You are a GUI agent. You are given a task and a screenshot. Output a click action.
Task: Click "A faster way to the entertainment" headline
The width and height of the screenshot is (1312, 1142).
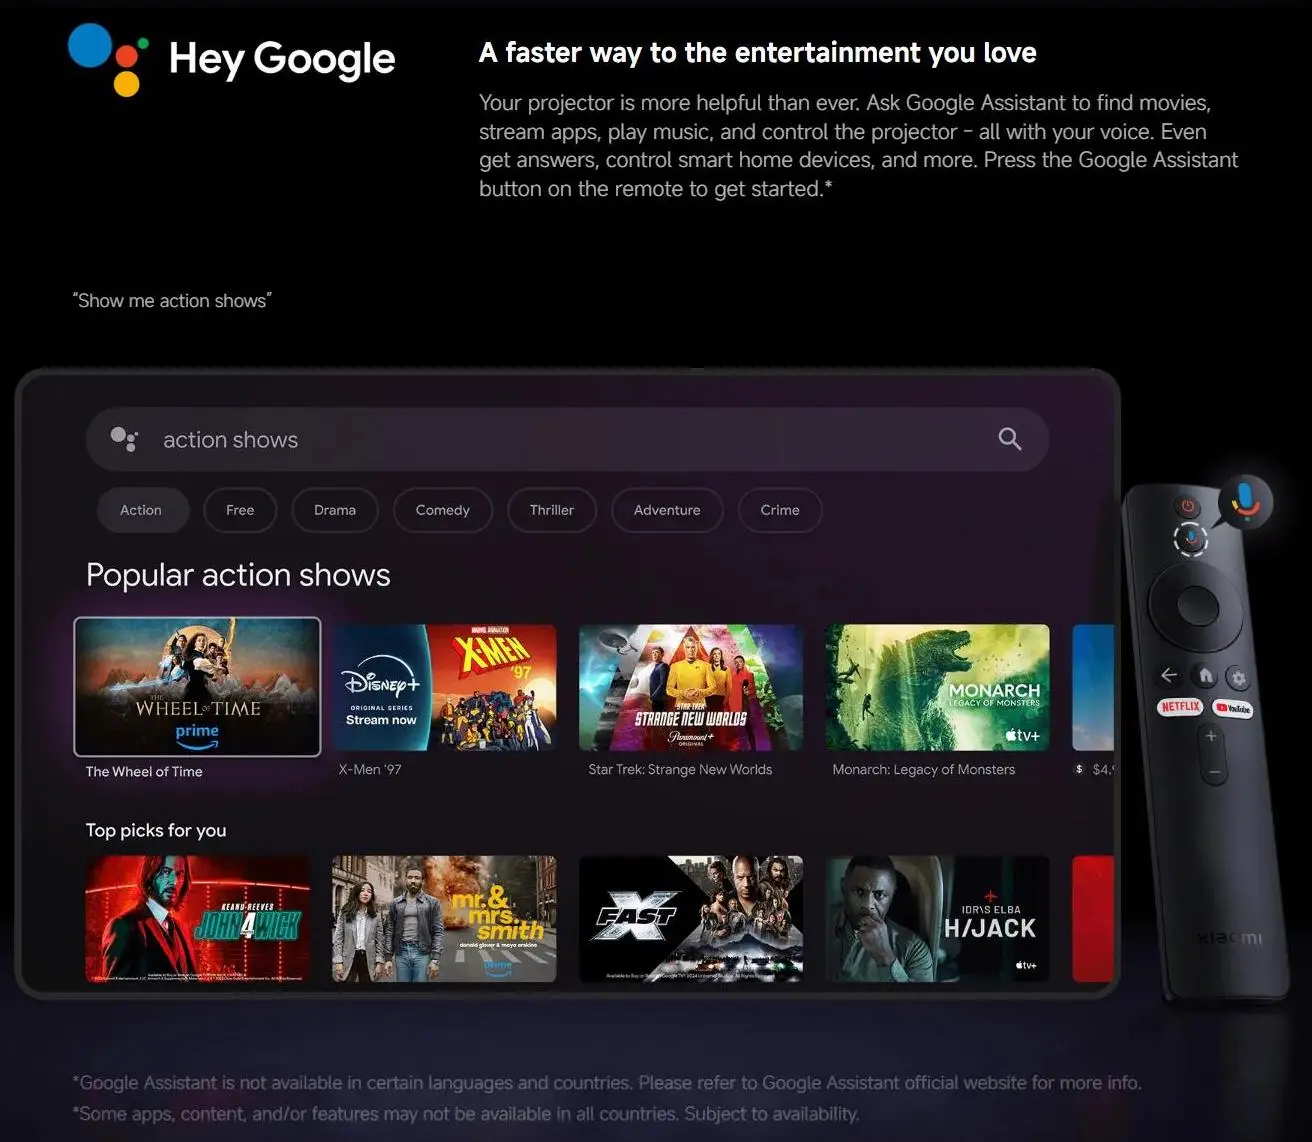click(x=757, y=52)
